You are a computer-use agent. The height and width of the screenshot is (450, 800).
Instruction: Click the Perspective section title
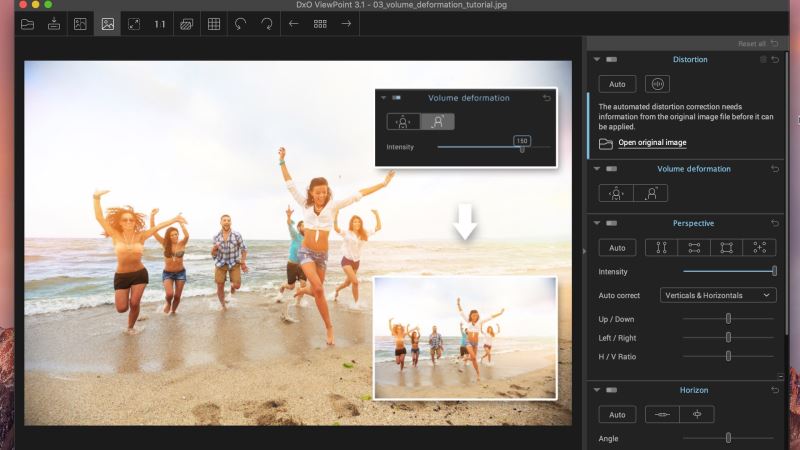(x=693, y=223)
